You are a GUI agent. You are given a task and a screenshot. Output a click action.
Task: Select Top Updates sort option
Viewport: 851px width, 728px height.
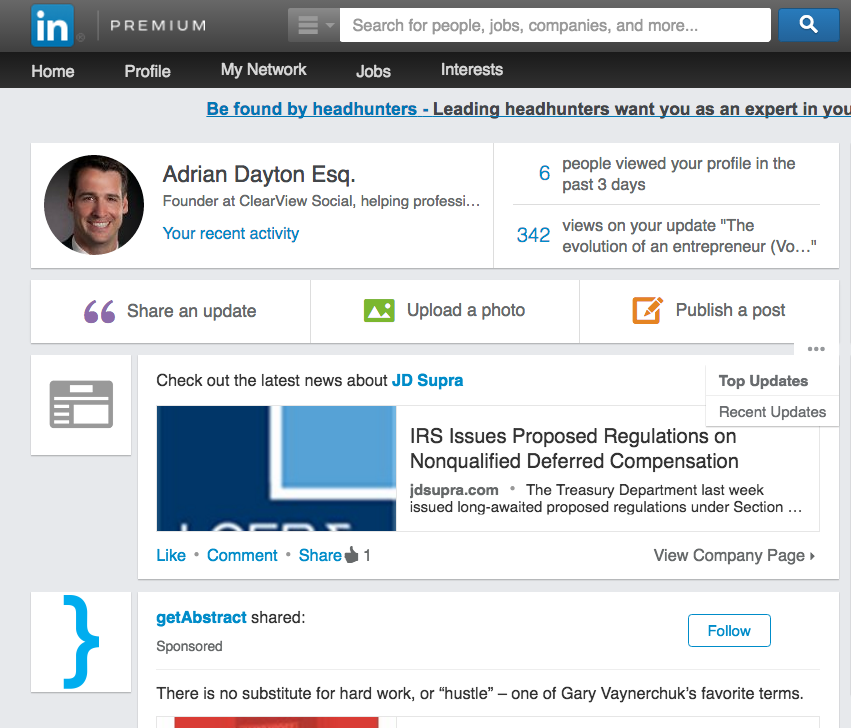[763, 381]
